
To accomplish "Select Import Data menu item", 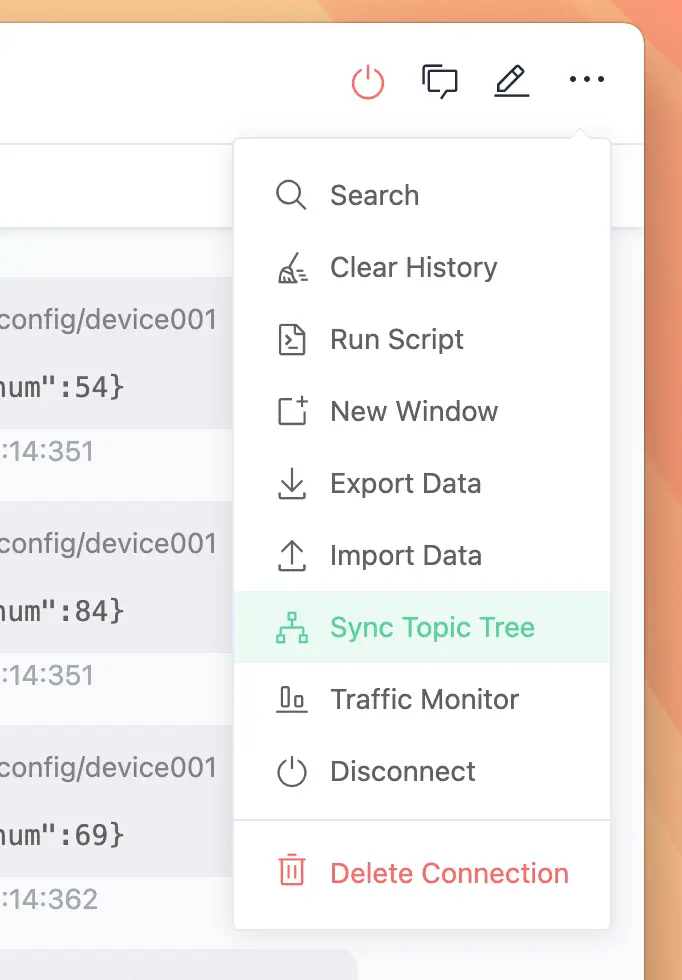I will click(x=405, y=555).
